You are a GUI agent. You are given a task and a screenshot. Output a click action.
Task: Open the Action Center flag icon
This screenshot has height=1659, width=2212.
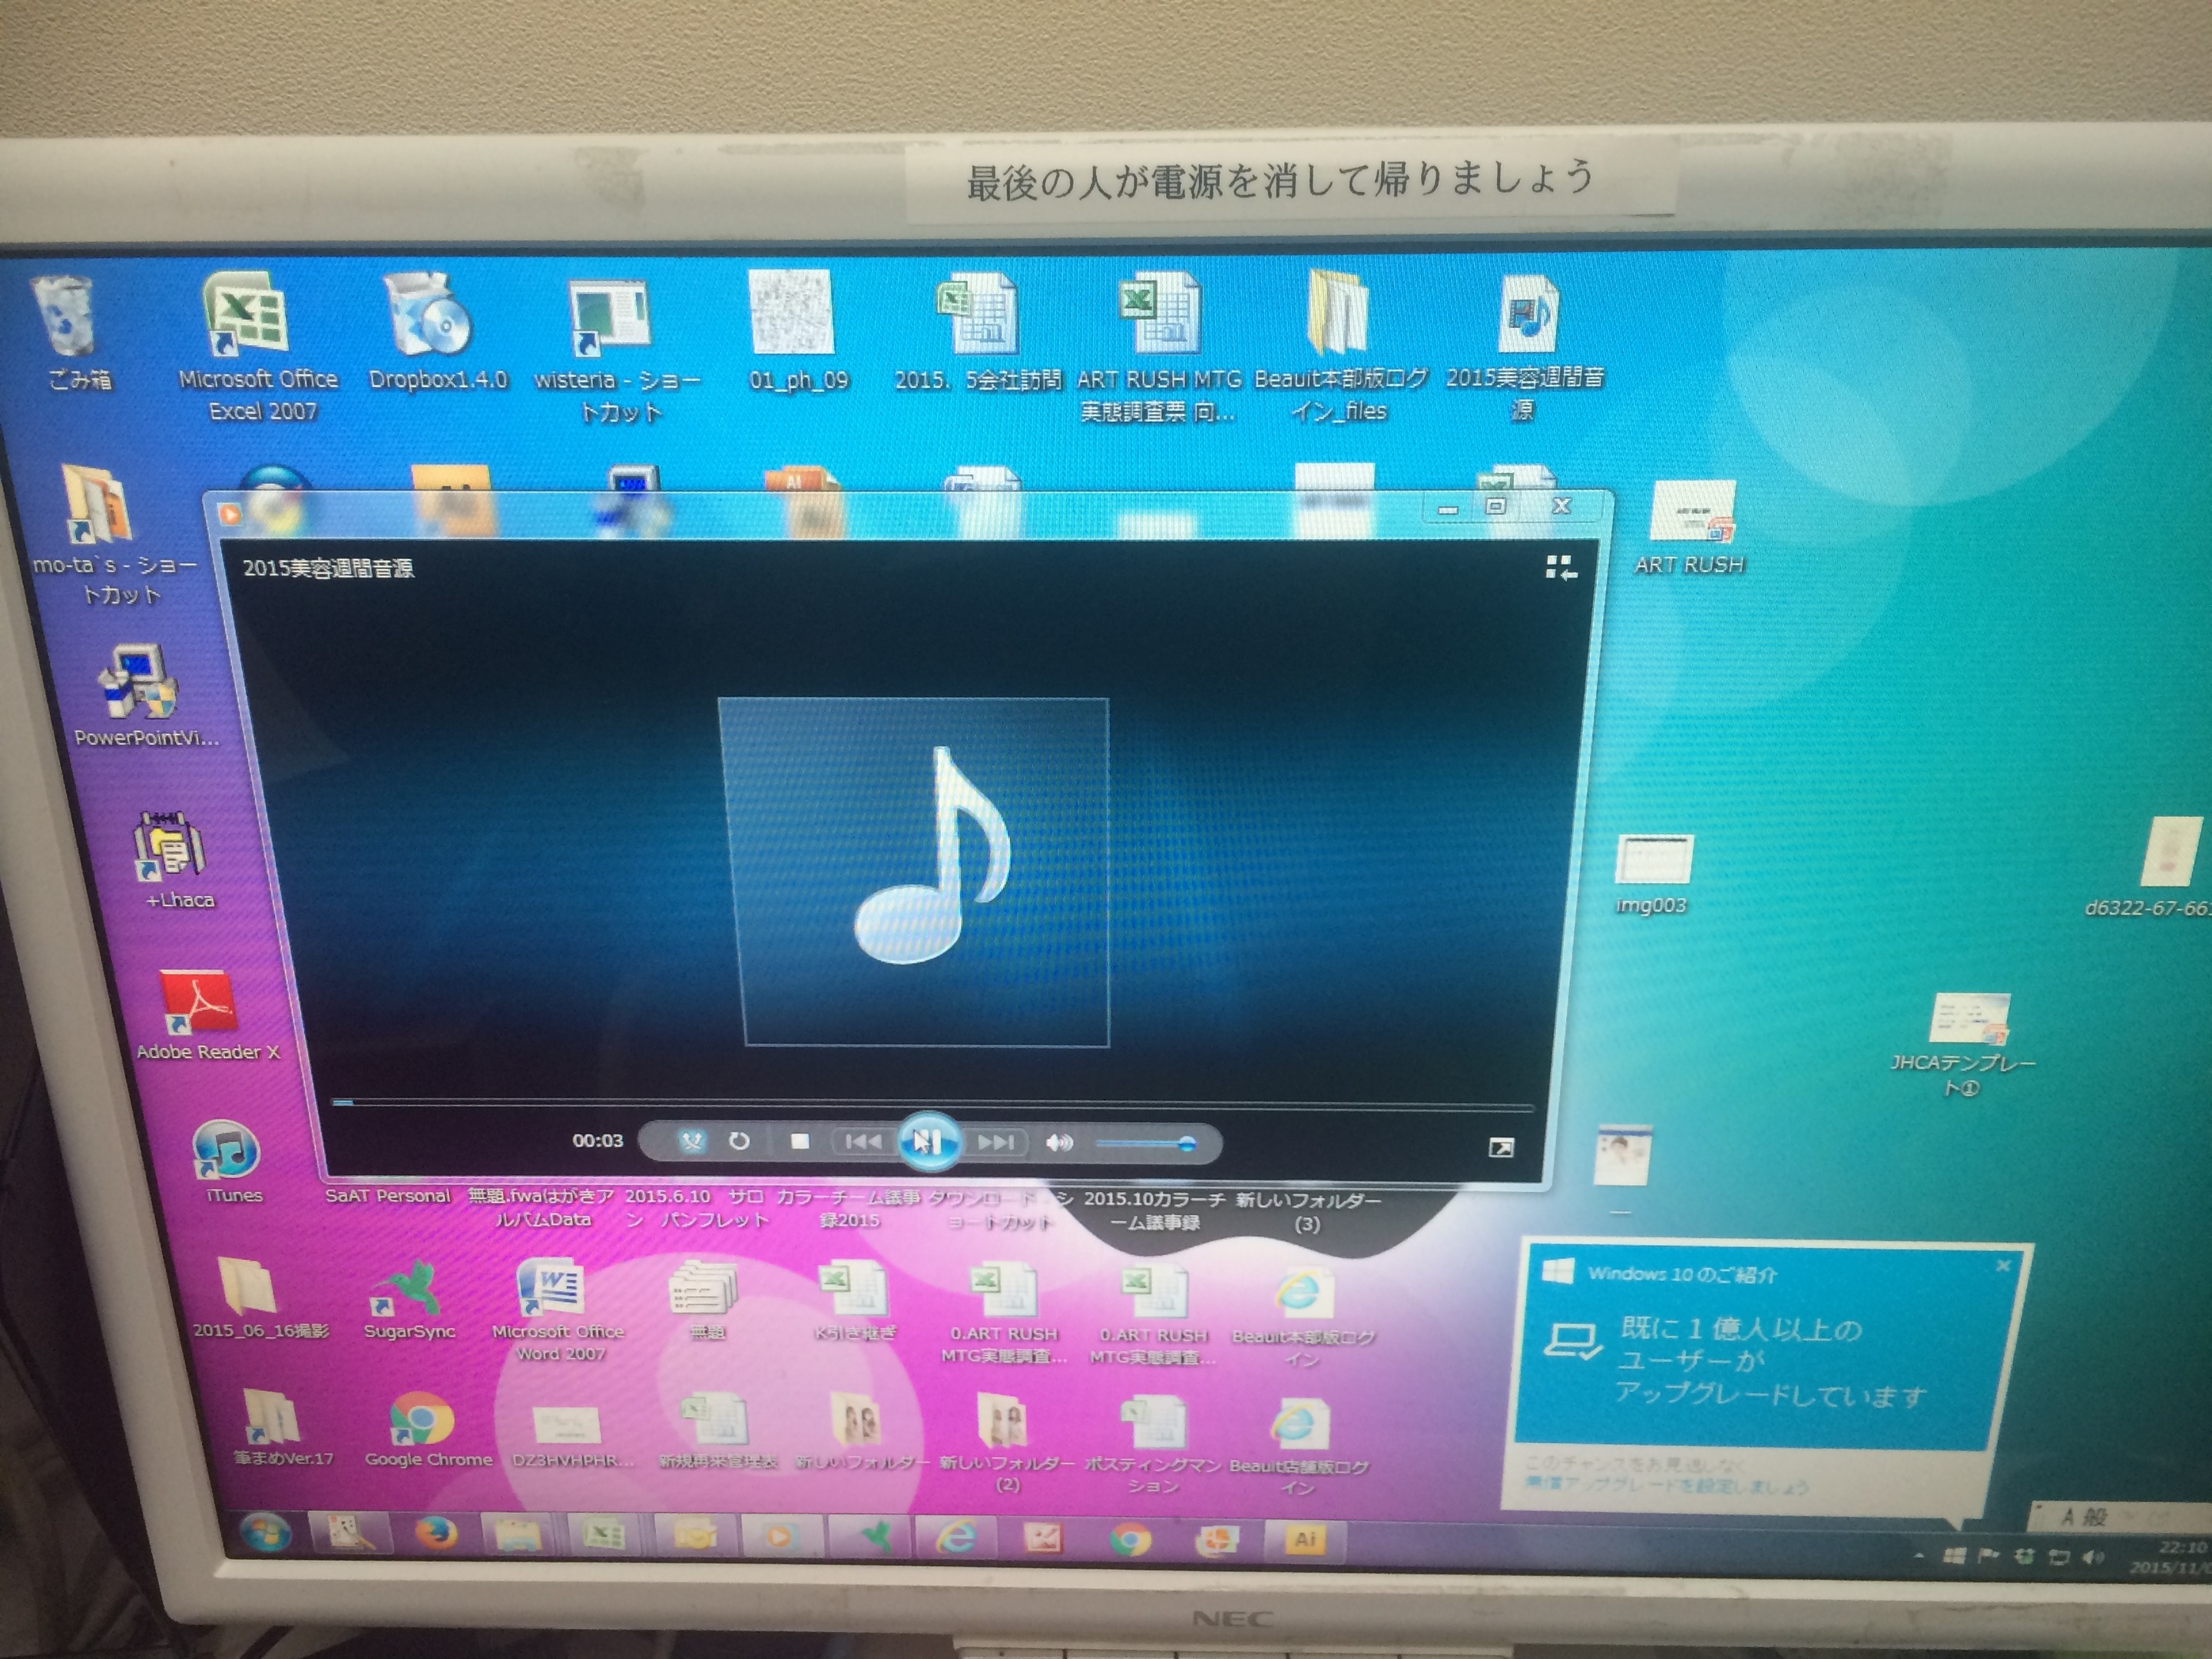pyautogui.click(x=1988, y=1556)
